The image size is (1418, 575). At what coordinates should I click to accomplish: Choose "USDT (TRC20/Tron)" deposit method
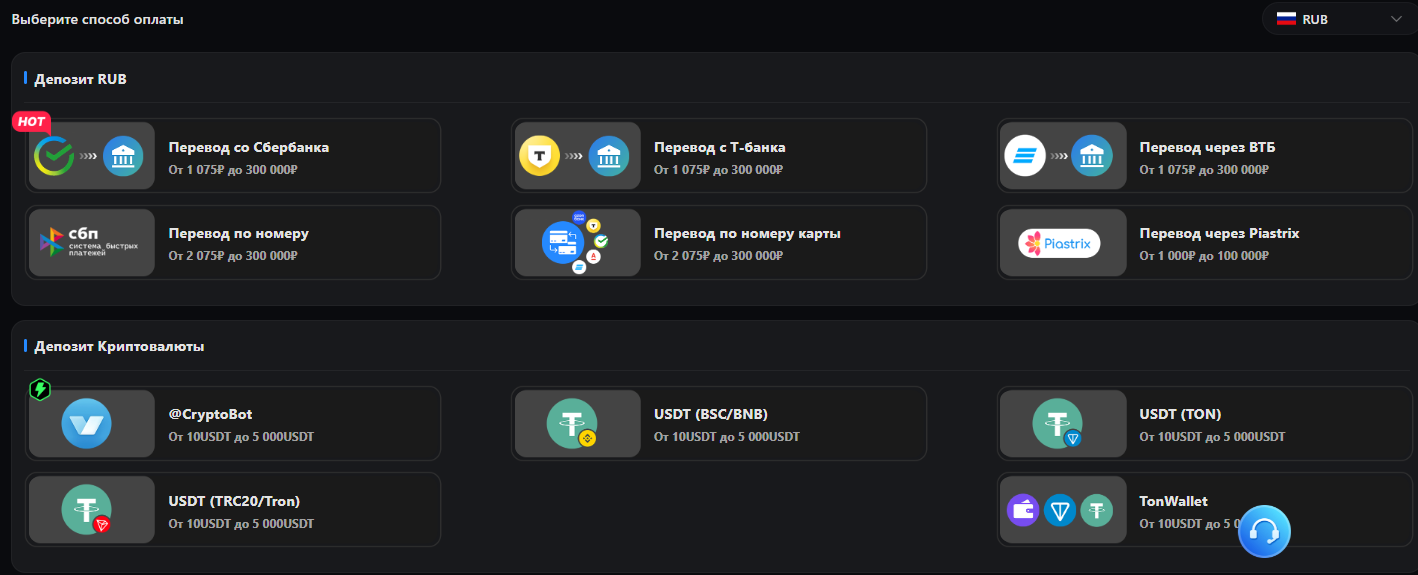(x=234, y=501)
